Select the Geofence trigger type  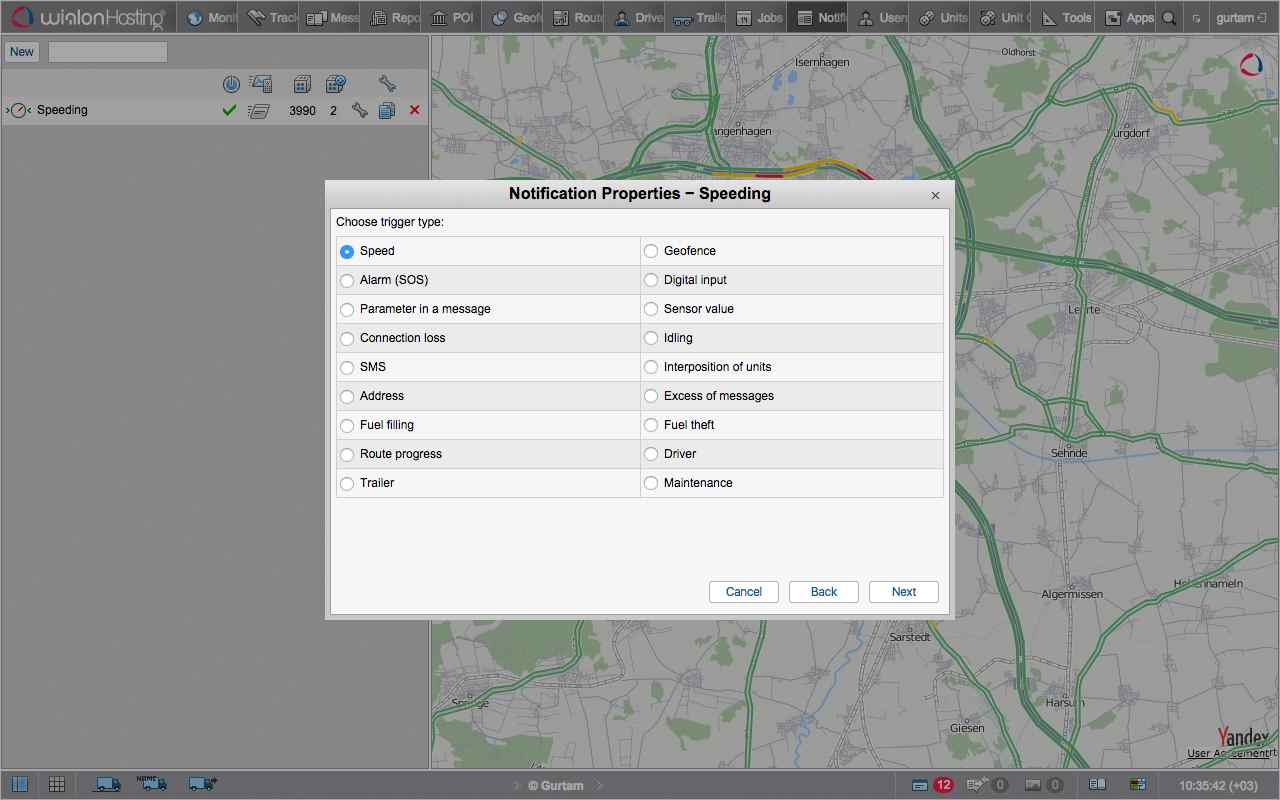[x=651, y=251]
